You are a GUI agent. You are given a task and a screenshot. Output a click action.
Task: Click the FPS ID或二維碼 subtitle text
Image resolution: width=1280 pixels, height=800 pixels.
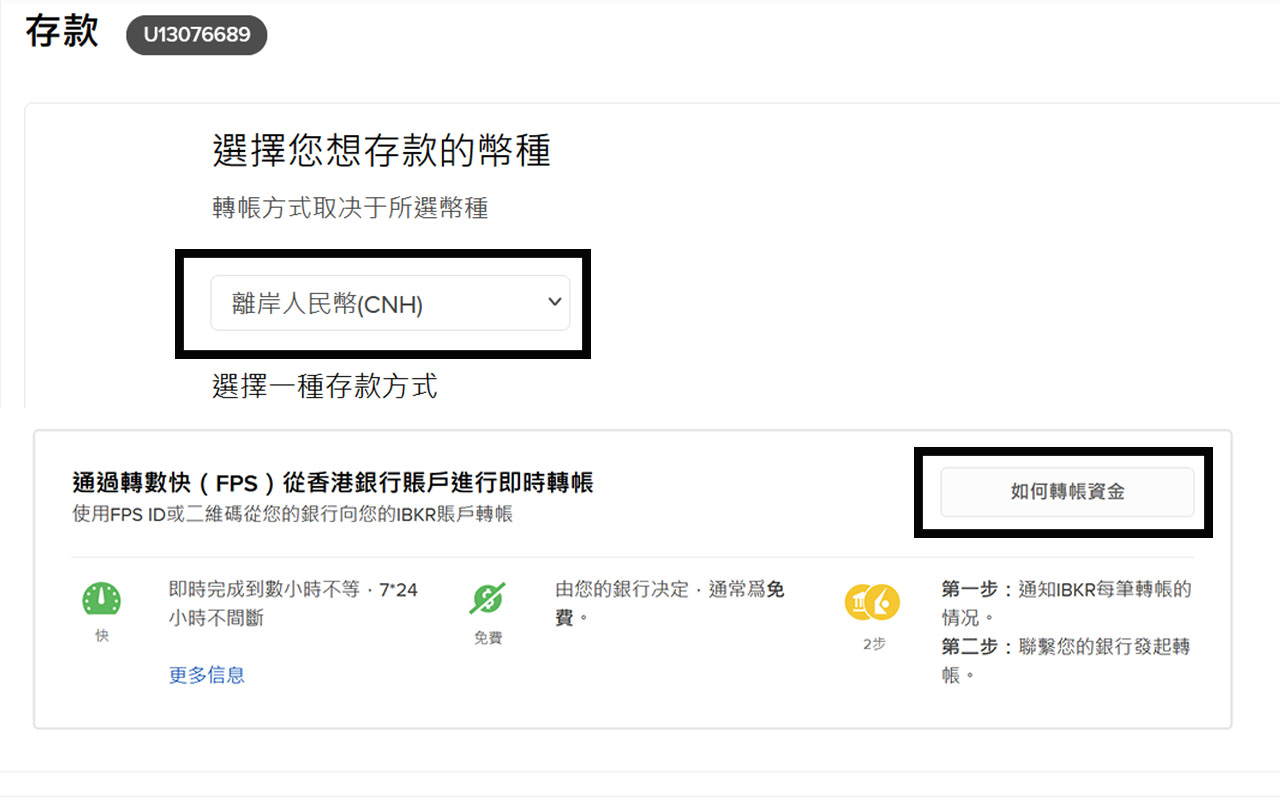pos(292,514)
